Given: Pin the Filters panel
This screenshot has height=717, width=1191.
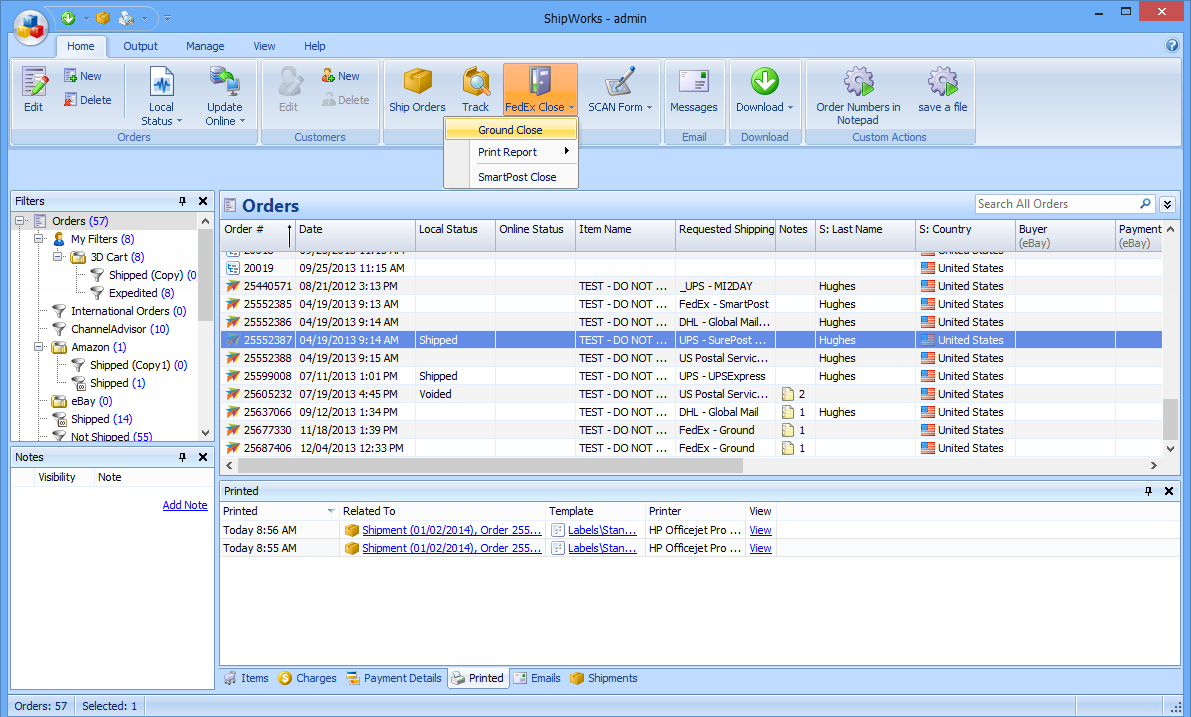Looking at the screenshot, I should (183, 201).
